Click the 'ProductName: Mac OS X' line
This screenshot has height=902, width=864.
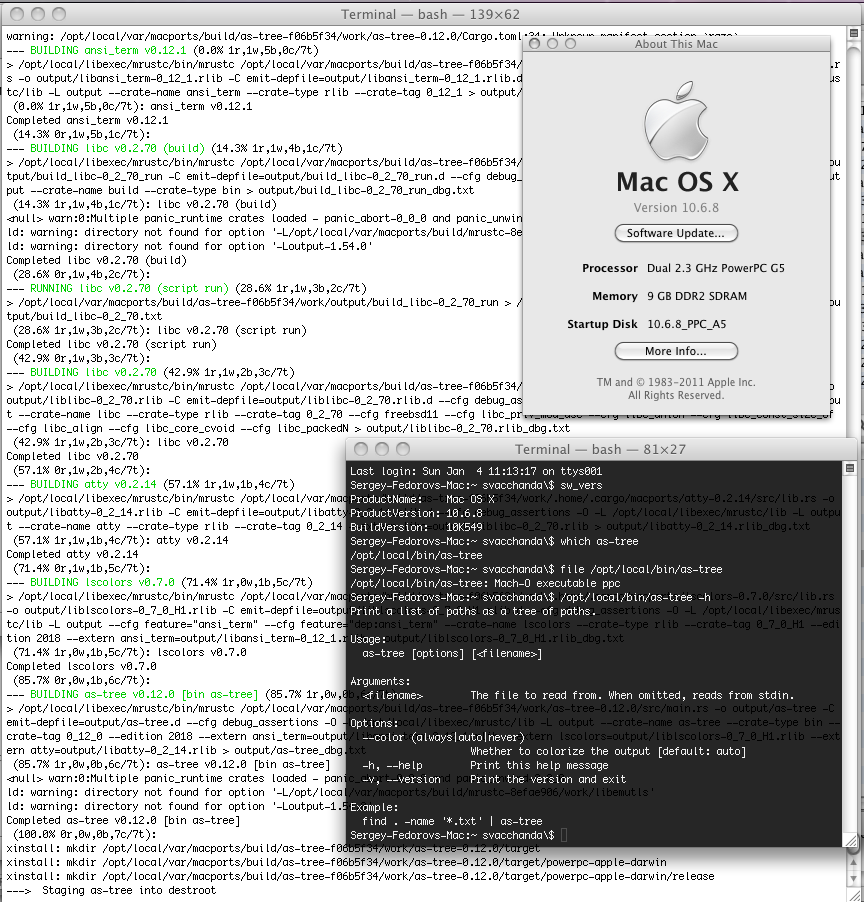[422, 499]
